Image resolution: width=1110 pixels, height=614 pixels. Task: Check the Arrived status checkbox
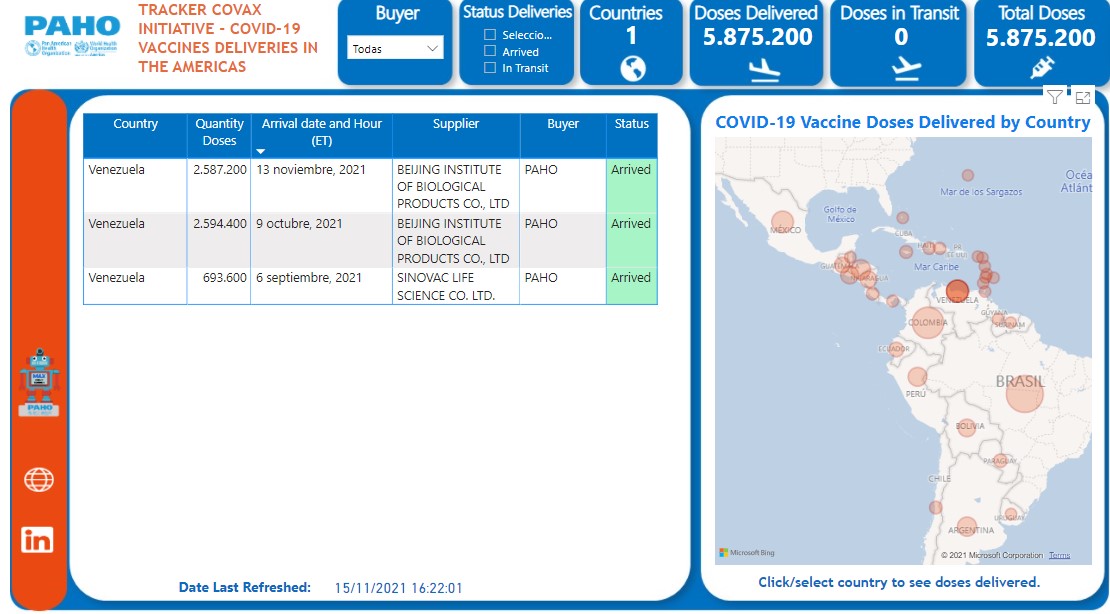point(490,51)
